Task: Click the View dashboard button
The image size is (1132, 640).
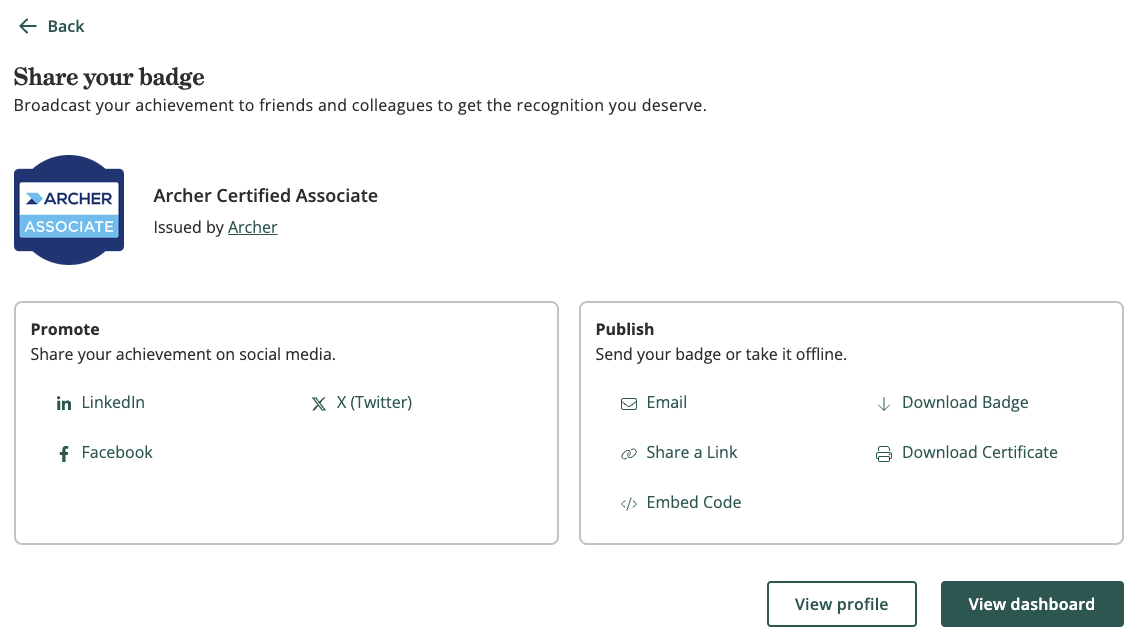Action: point(1032,604)
